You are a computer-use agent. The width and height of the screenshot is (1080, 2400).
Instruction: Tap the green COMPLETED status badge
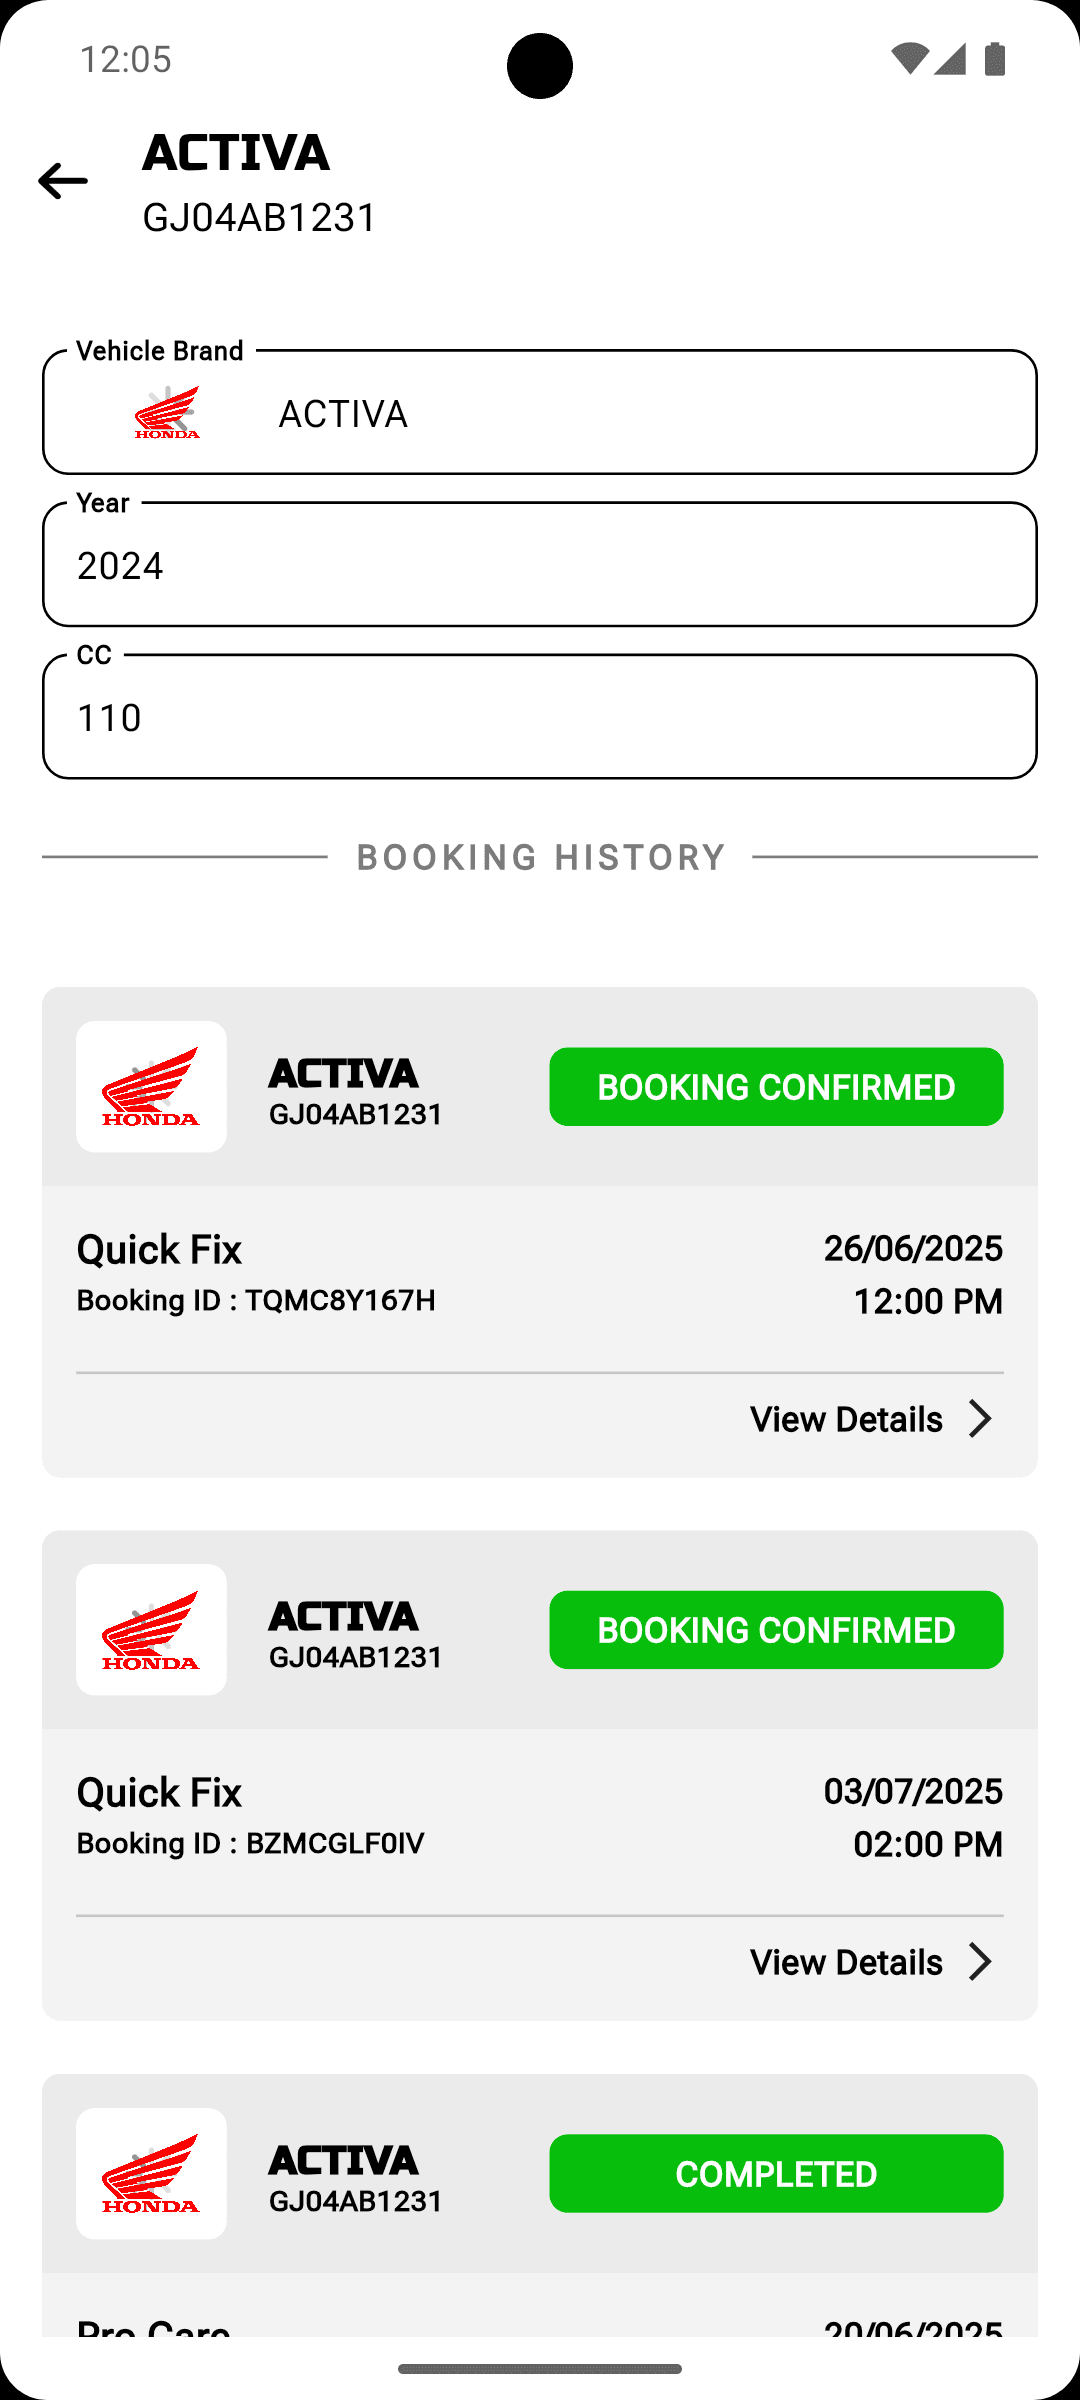click(776, 2174)
